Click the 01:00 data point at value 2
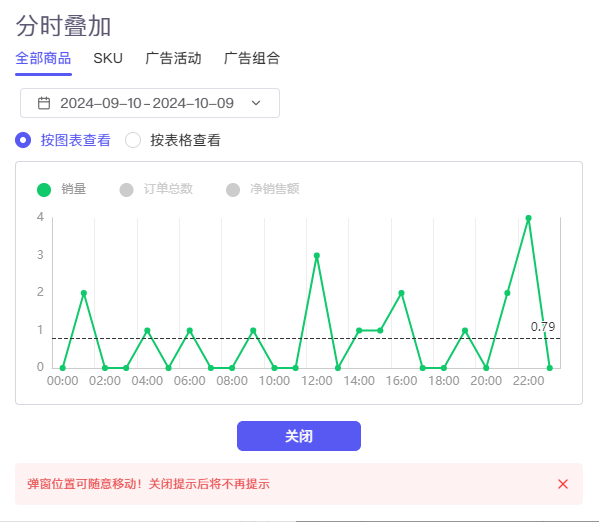The width and height of the screenshot is (599, 522). (x=84, y=293)
